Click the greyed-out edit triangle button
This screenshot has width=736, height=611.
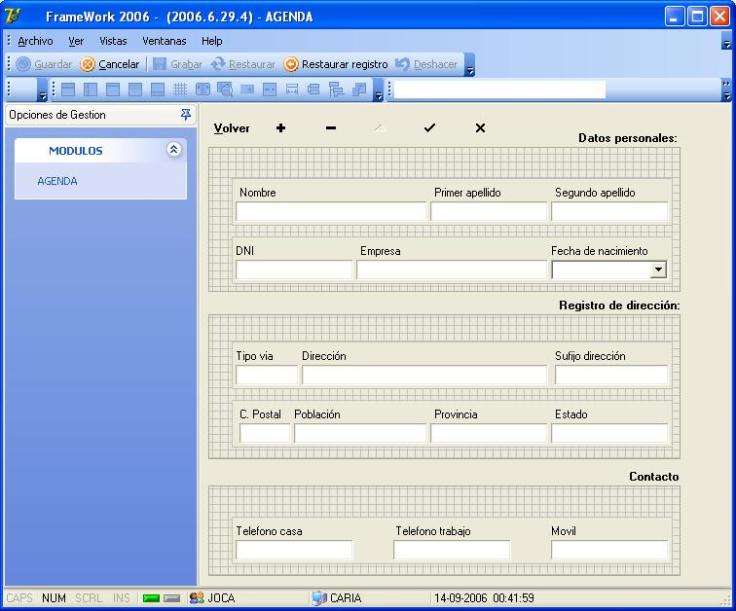click(x=380, y=128)
